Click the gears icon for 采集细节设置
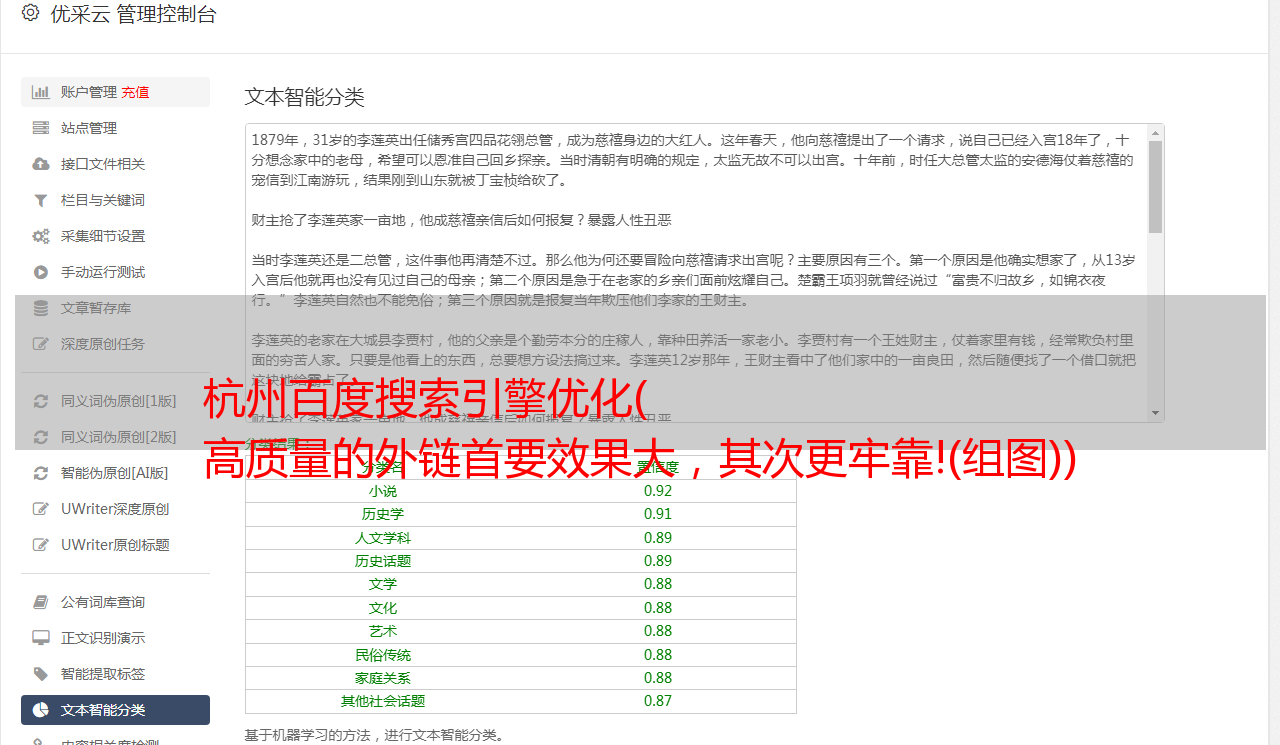Screen dimensions: 1280x745 click(x=41, y=236)
